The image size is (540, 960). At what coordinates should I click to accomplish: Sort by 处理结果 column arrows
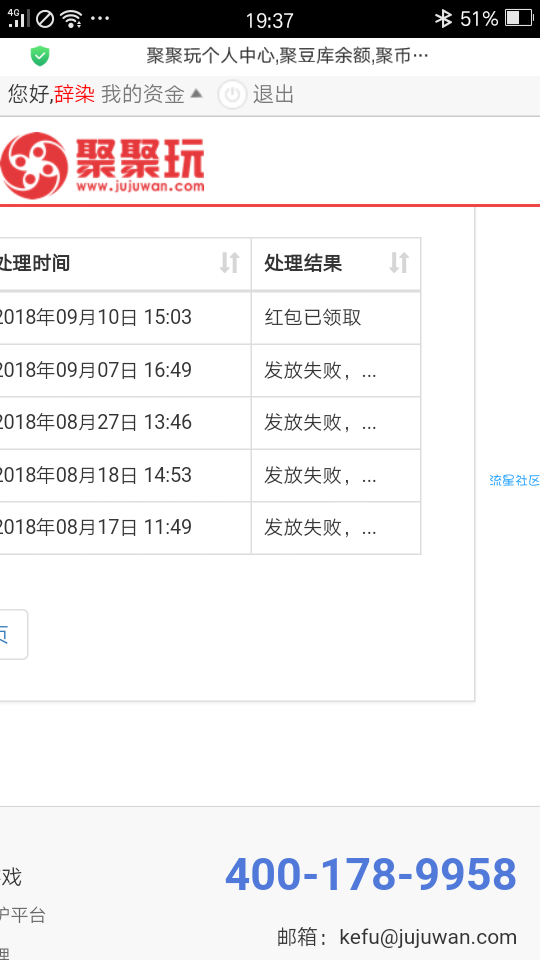pyautogui.click(x=399, y=263)
